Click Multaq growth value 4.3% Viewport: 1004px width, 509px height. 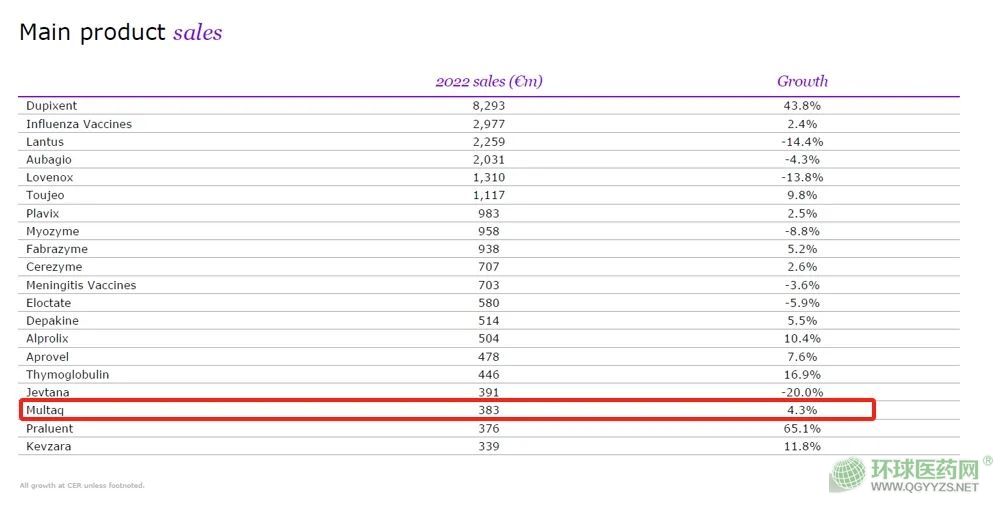(x=801, y=410)
